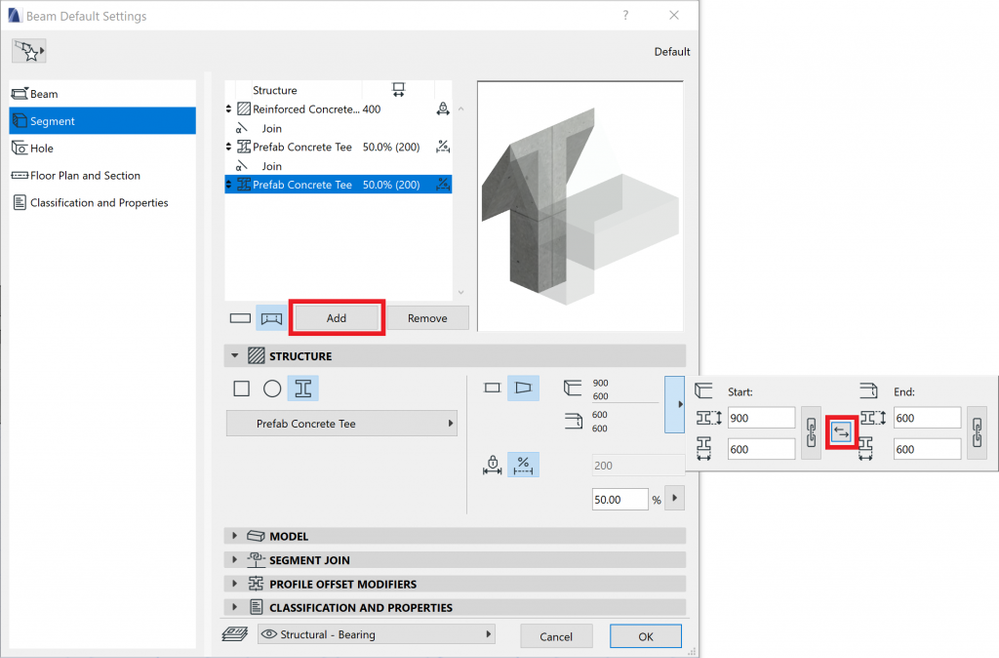Select uniform segment geometry toggle
The width and height of the screenshot is (999, 658).
click(x=492, y=388)
